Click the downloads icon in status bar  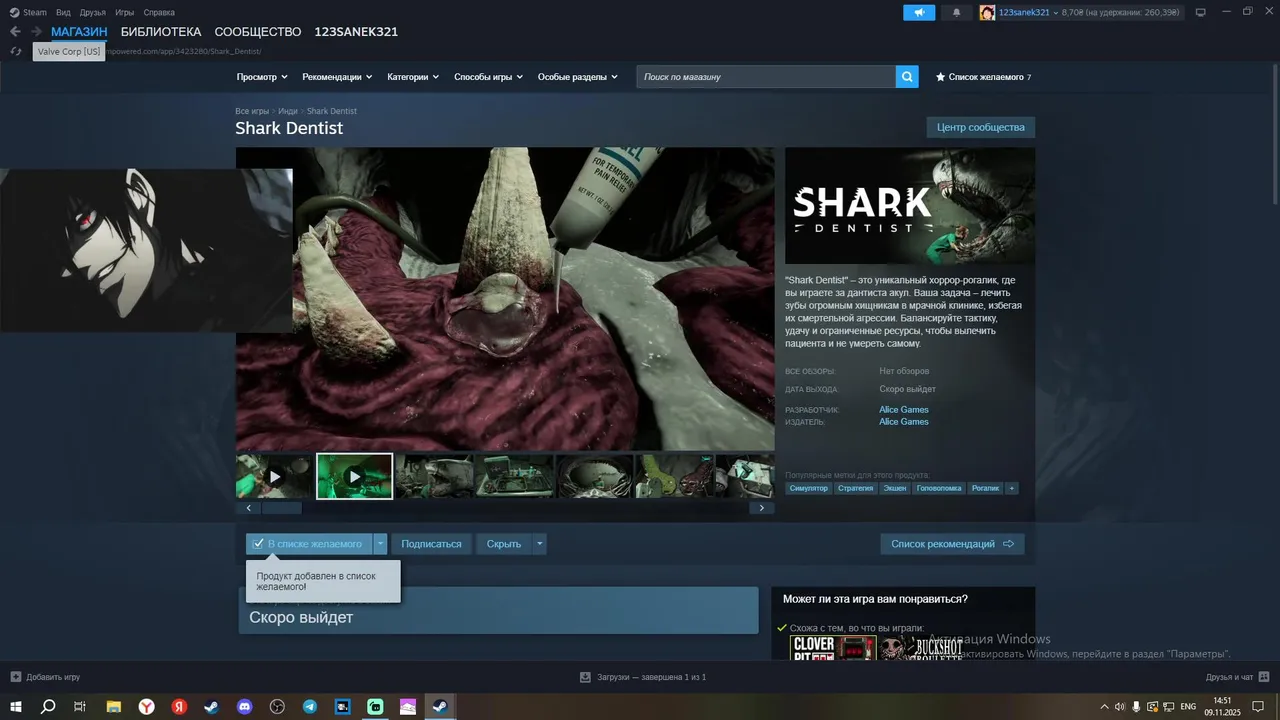click(x=585, y=677)
